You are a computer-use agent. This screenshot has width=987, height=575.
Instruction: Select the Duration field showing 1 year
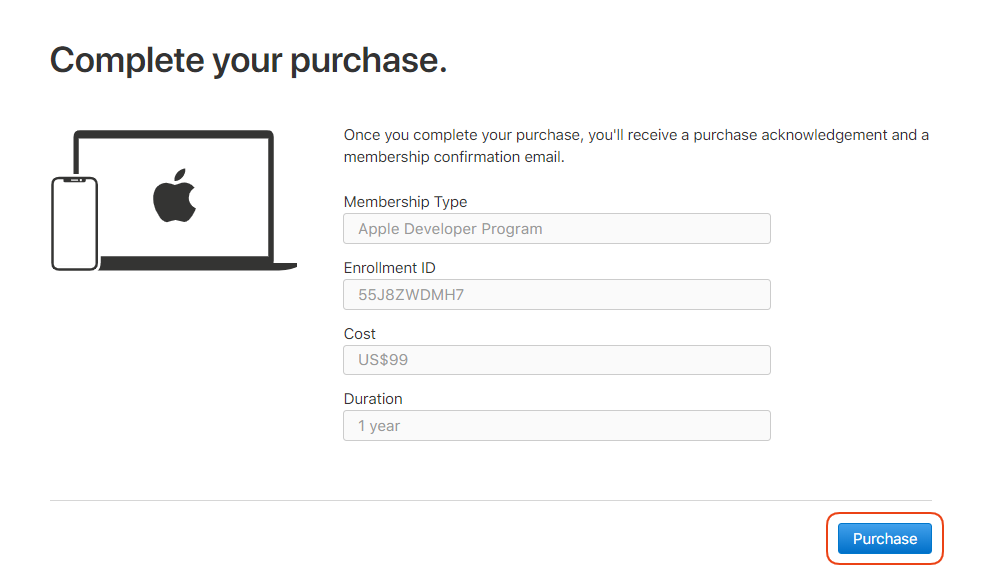pos(556,426)
